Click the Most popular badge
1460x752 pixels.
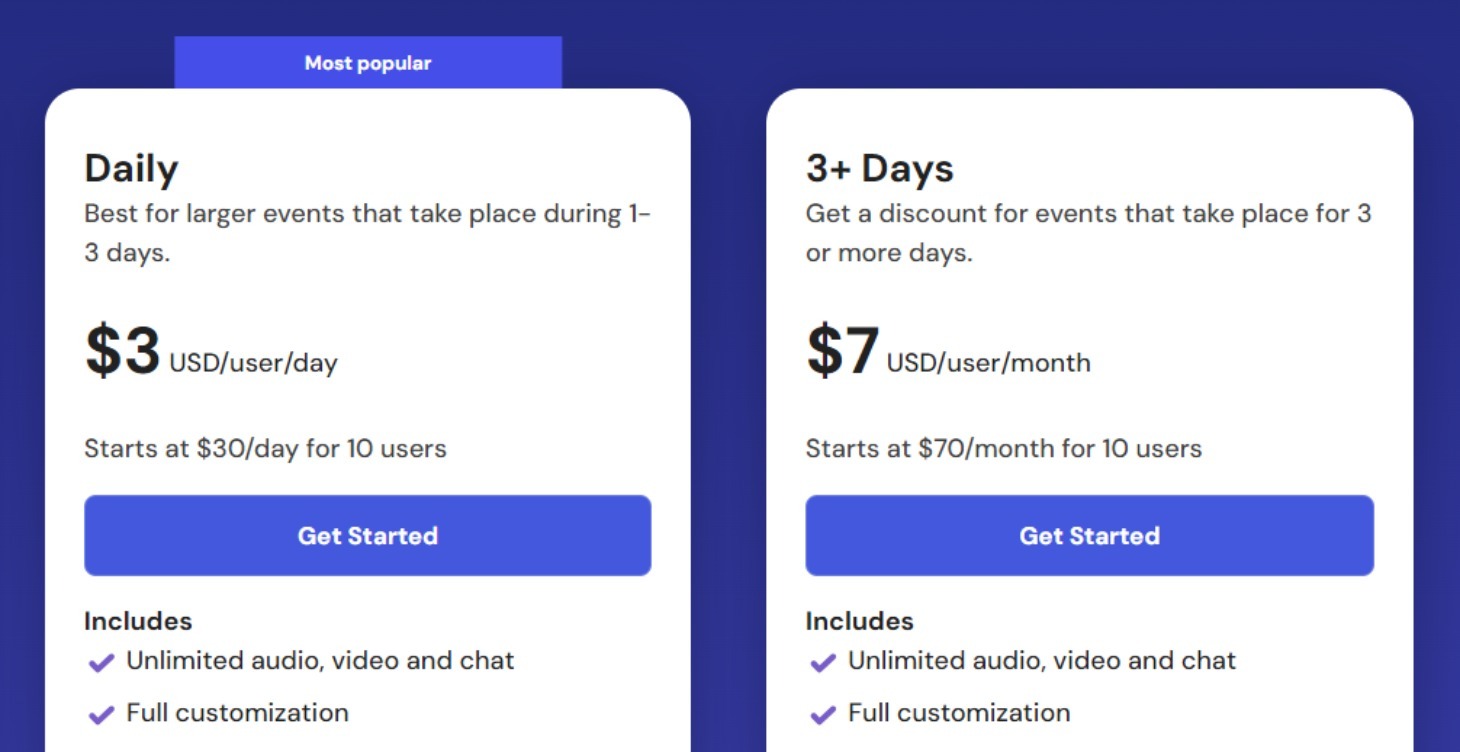coord(368,63)
